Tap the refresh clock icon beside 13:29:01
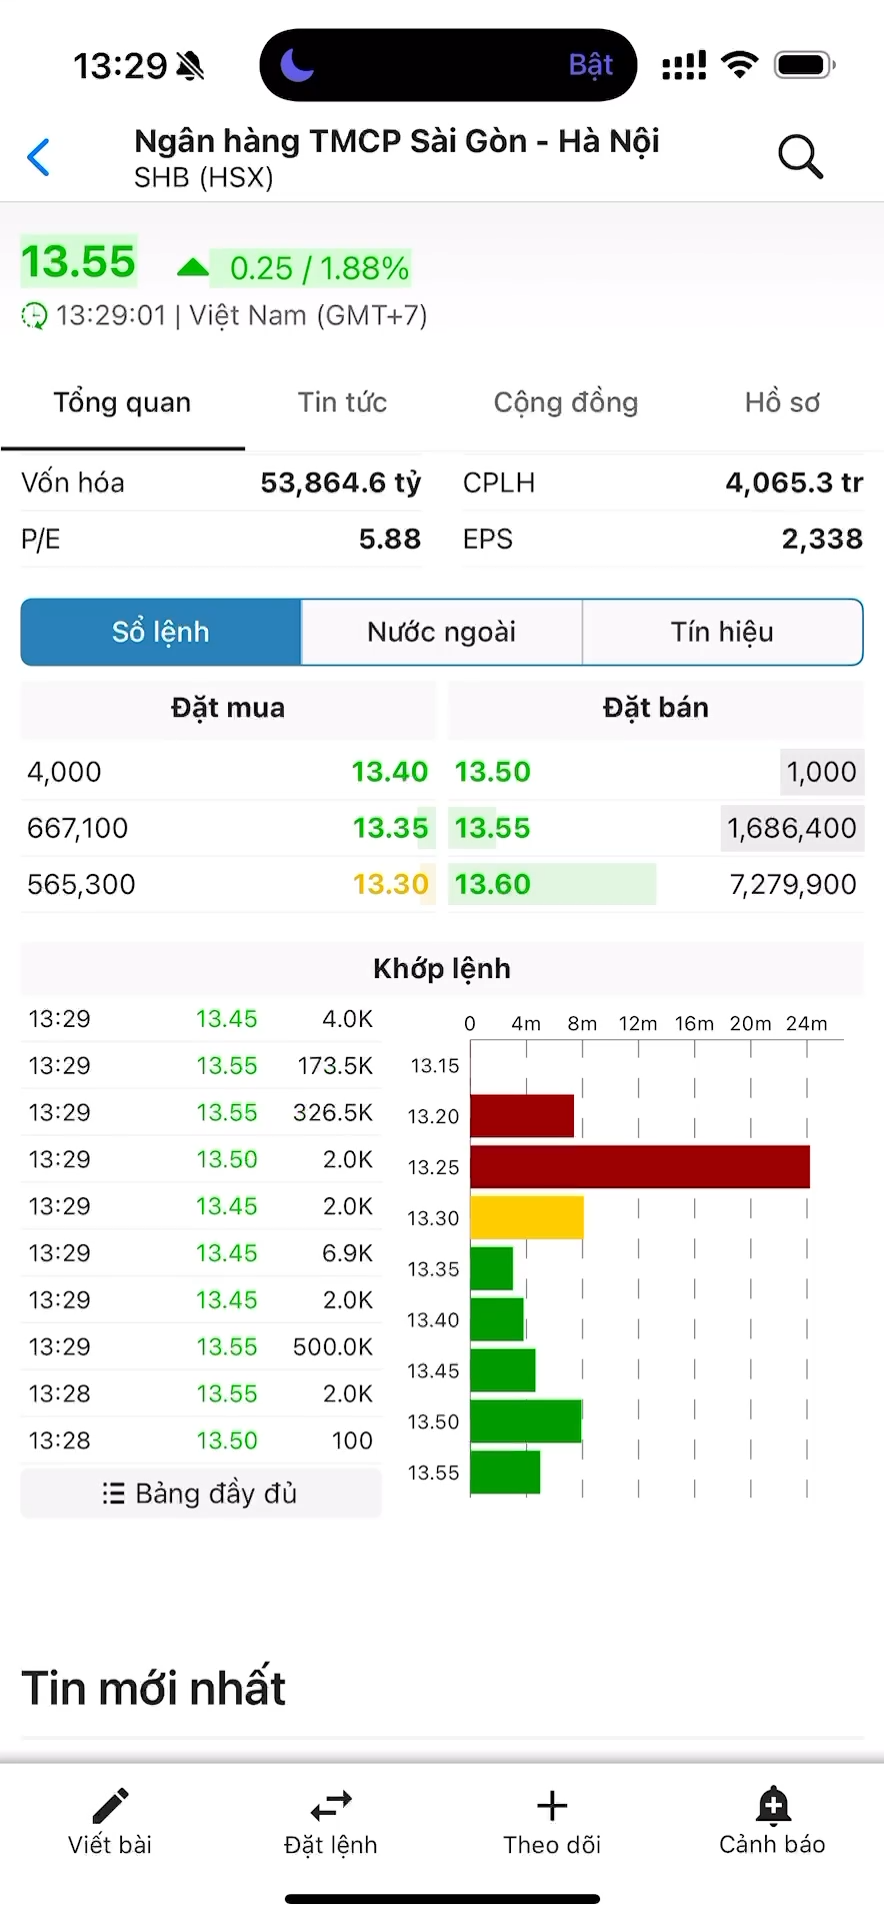 click(34, 316)
